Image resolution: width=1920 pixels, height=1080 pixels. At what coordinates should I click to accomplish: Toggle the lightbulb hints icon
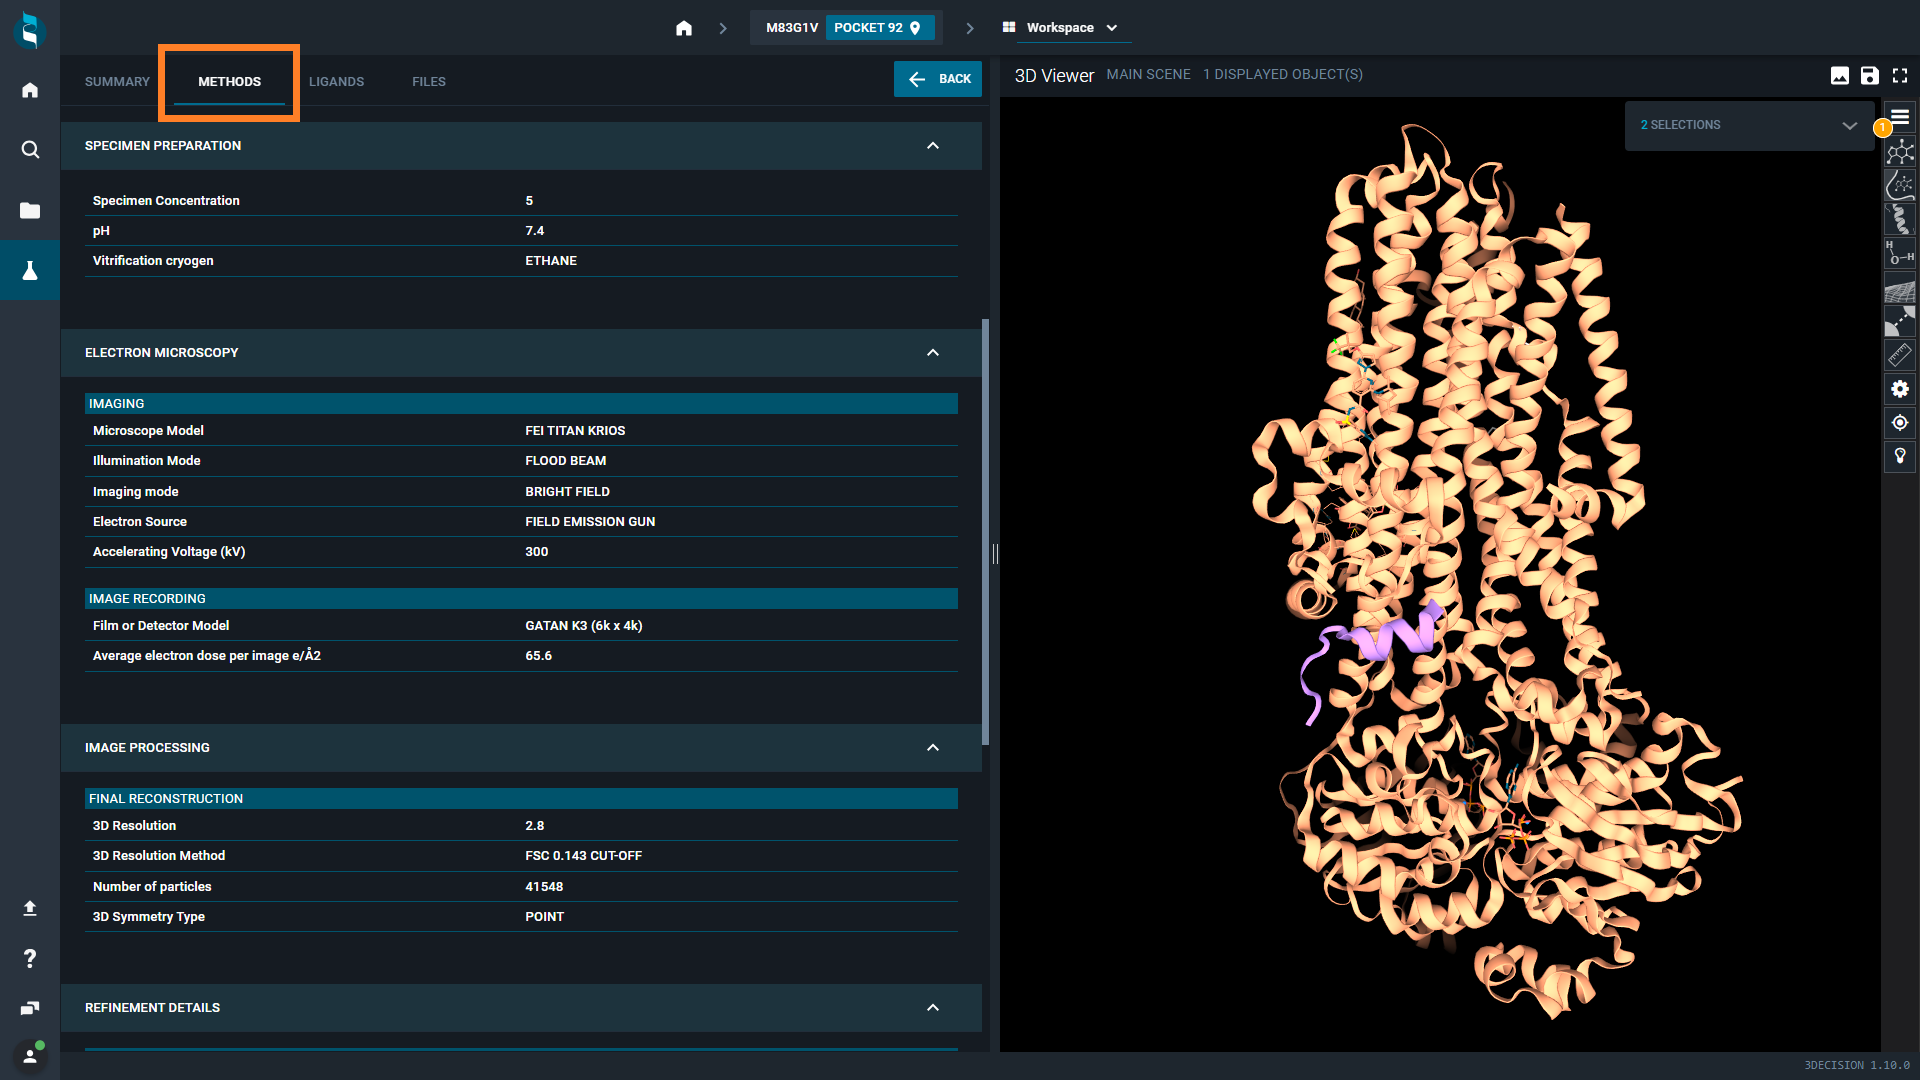pyautogui.click(x=1899, y=456)
